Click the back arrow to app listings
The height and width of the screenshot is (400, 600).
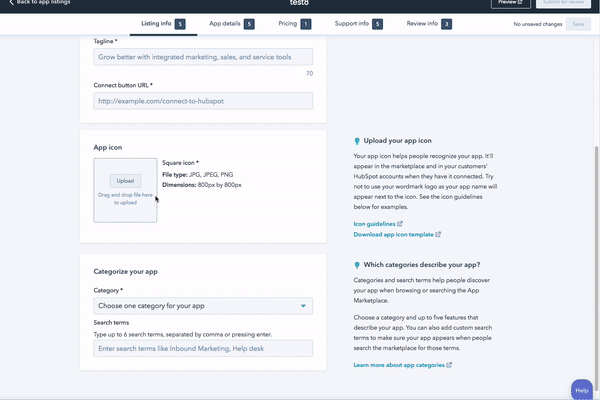click(9, 3)
